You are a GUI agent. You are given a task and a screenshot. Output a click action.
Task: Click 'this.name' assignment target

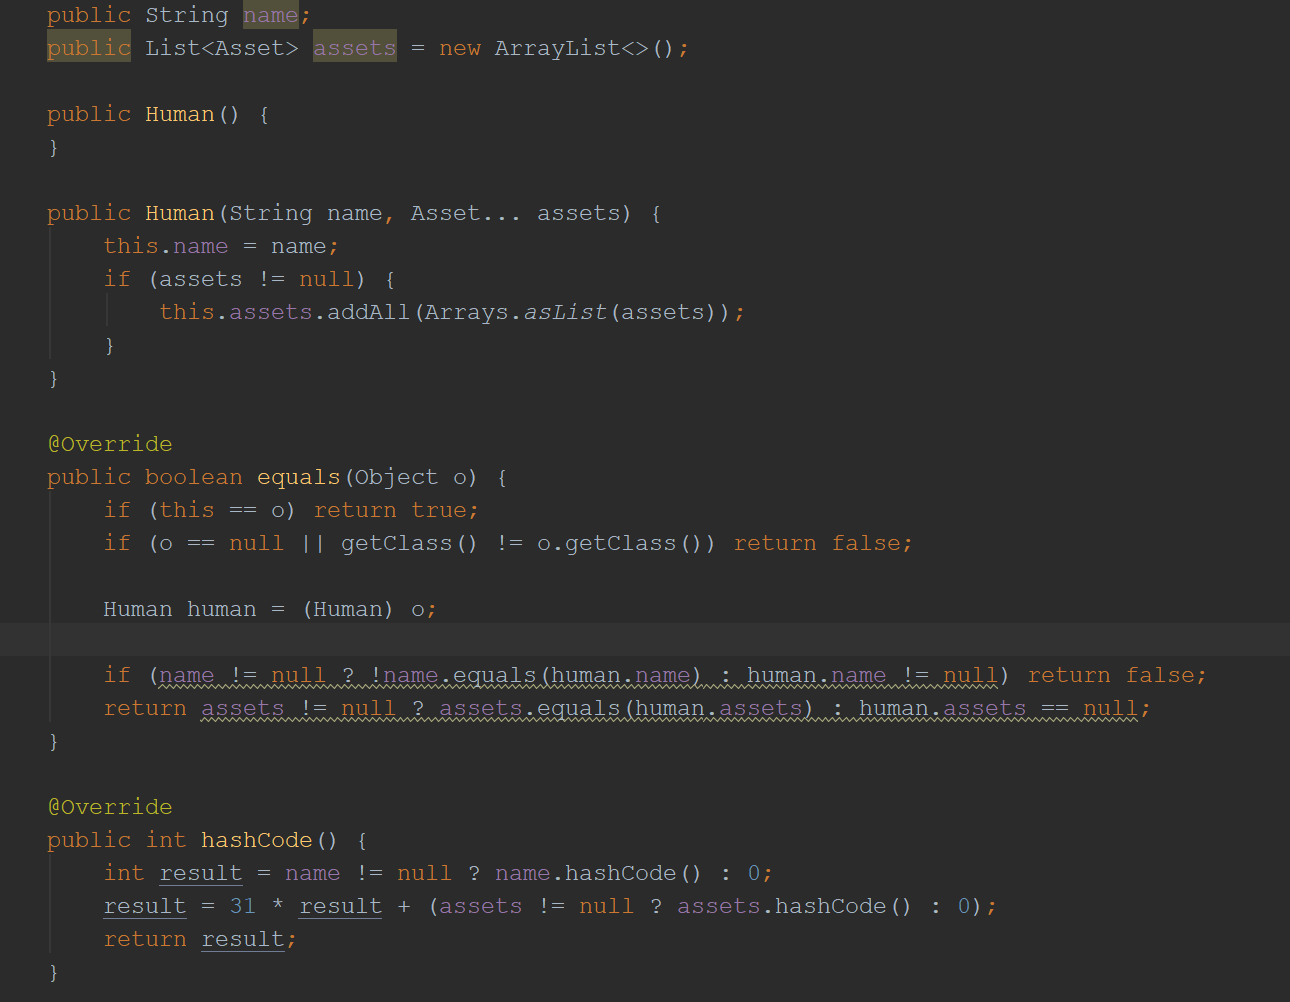166,246
